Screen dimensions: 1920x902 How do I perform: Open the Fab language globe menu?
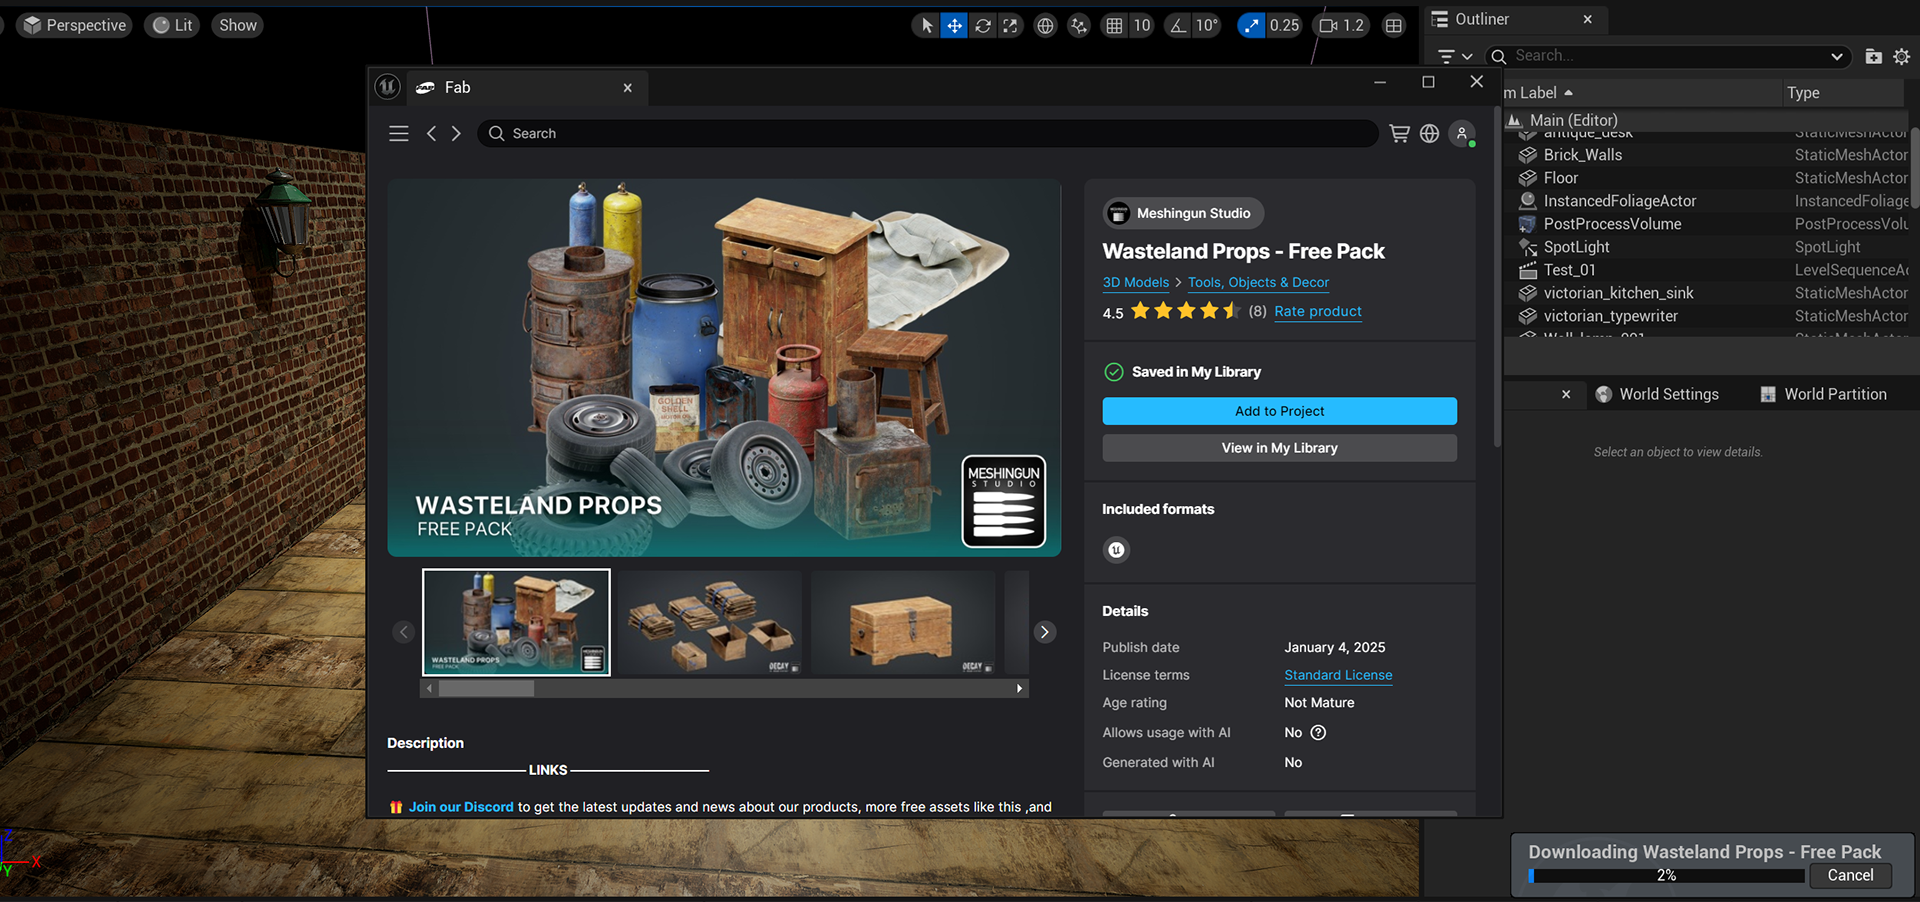coord(1429,133)
